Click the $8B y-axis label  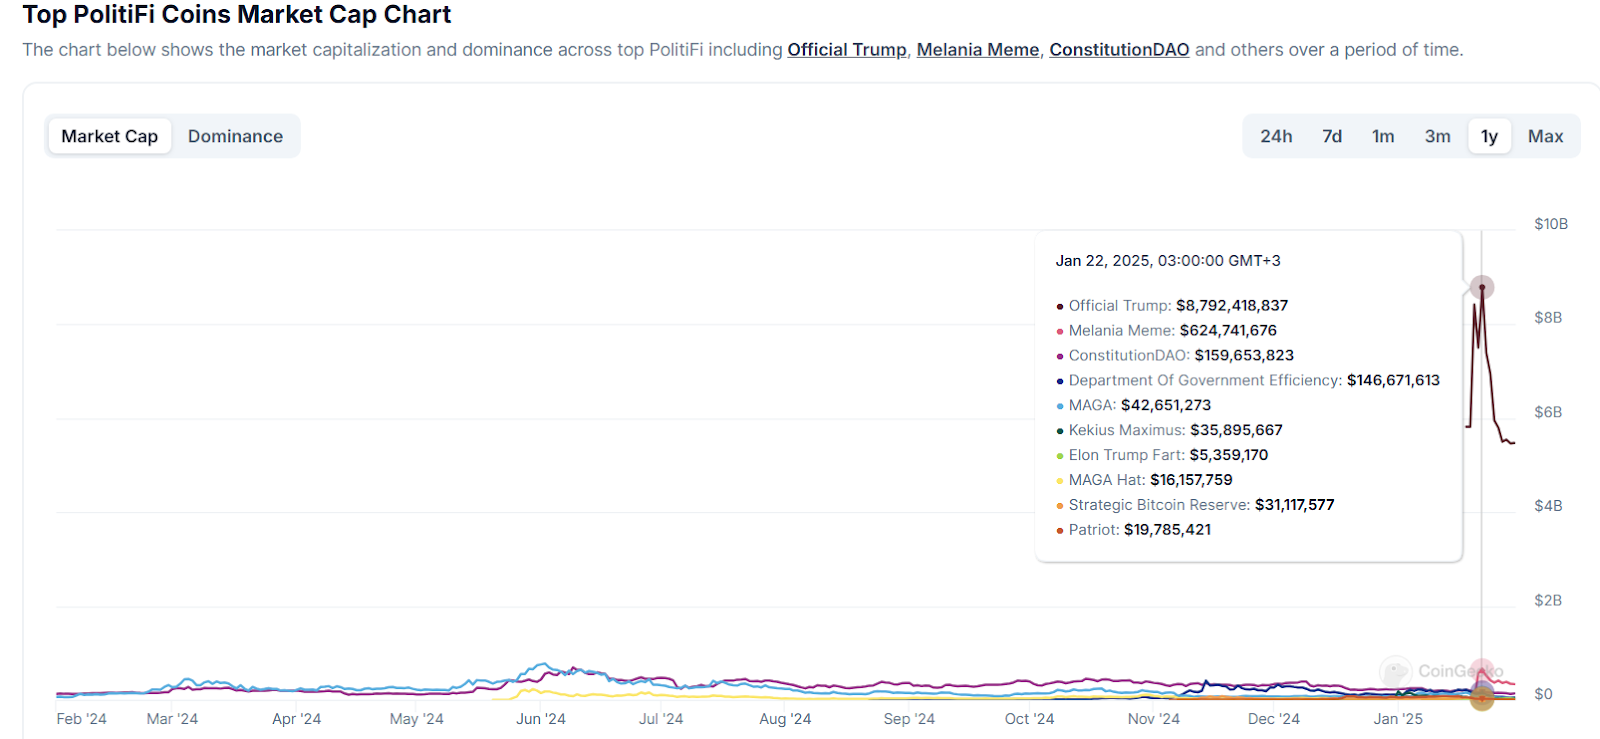[x=1548, y=318]
